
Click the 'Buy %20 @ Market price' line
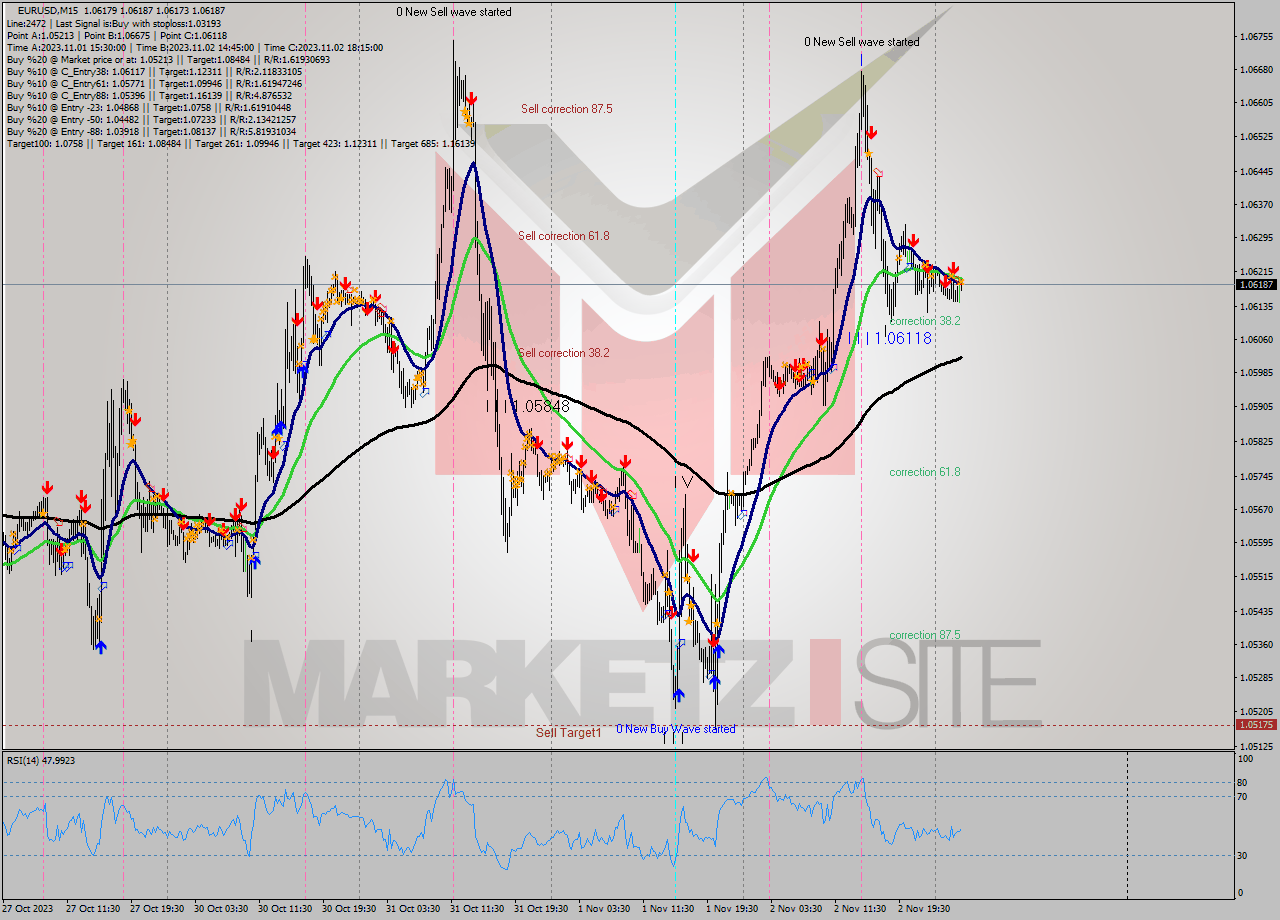[168, 59]
